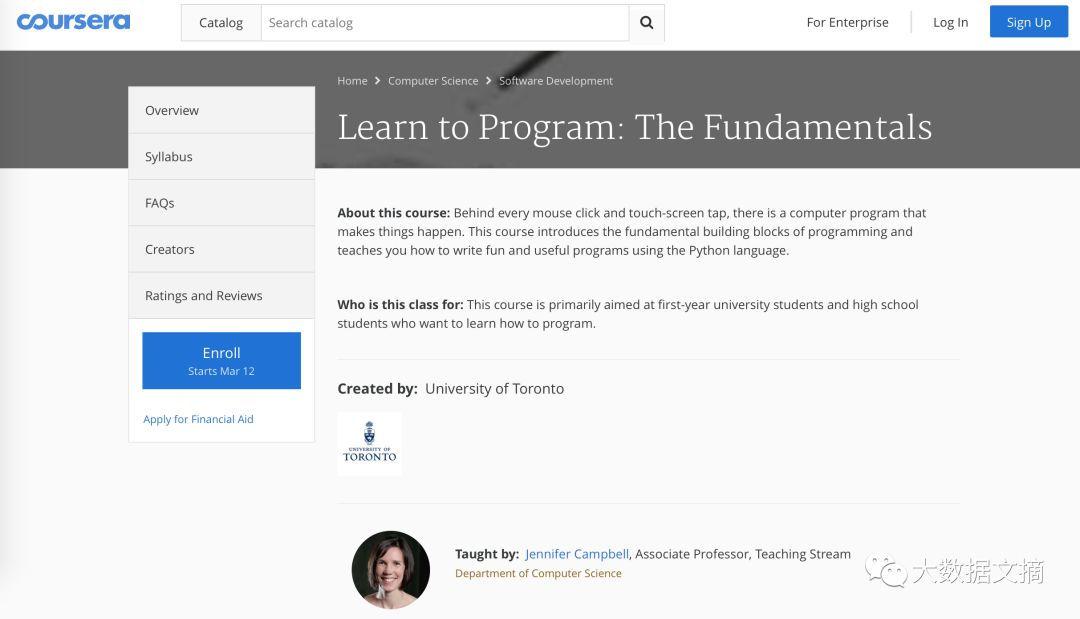Image resolution: width=1080 pixels, height=619 pixels.
Task: Open the Catalog menu
Action: 221,23
